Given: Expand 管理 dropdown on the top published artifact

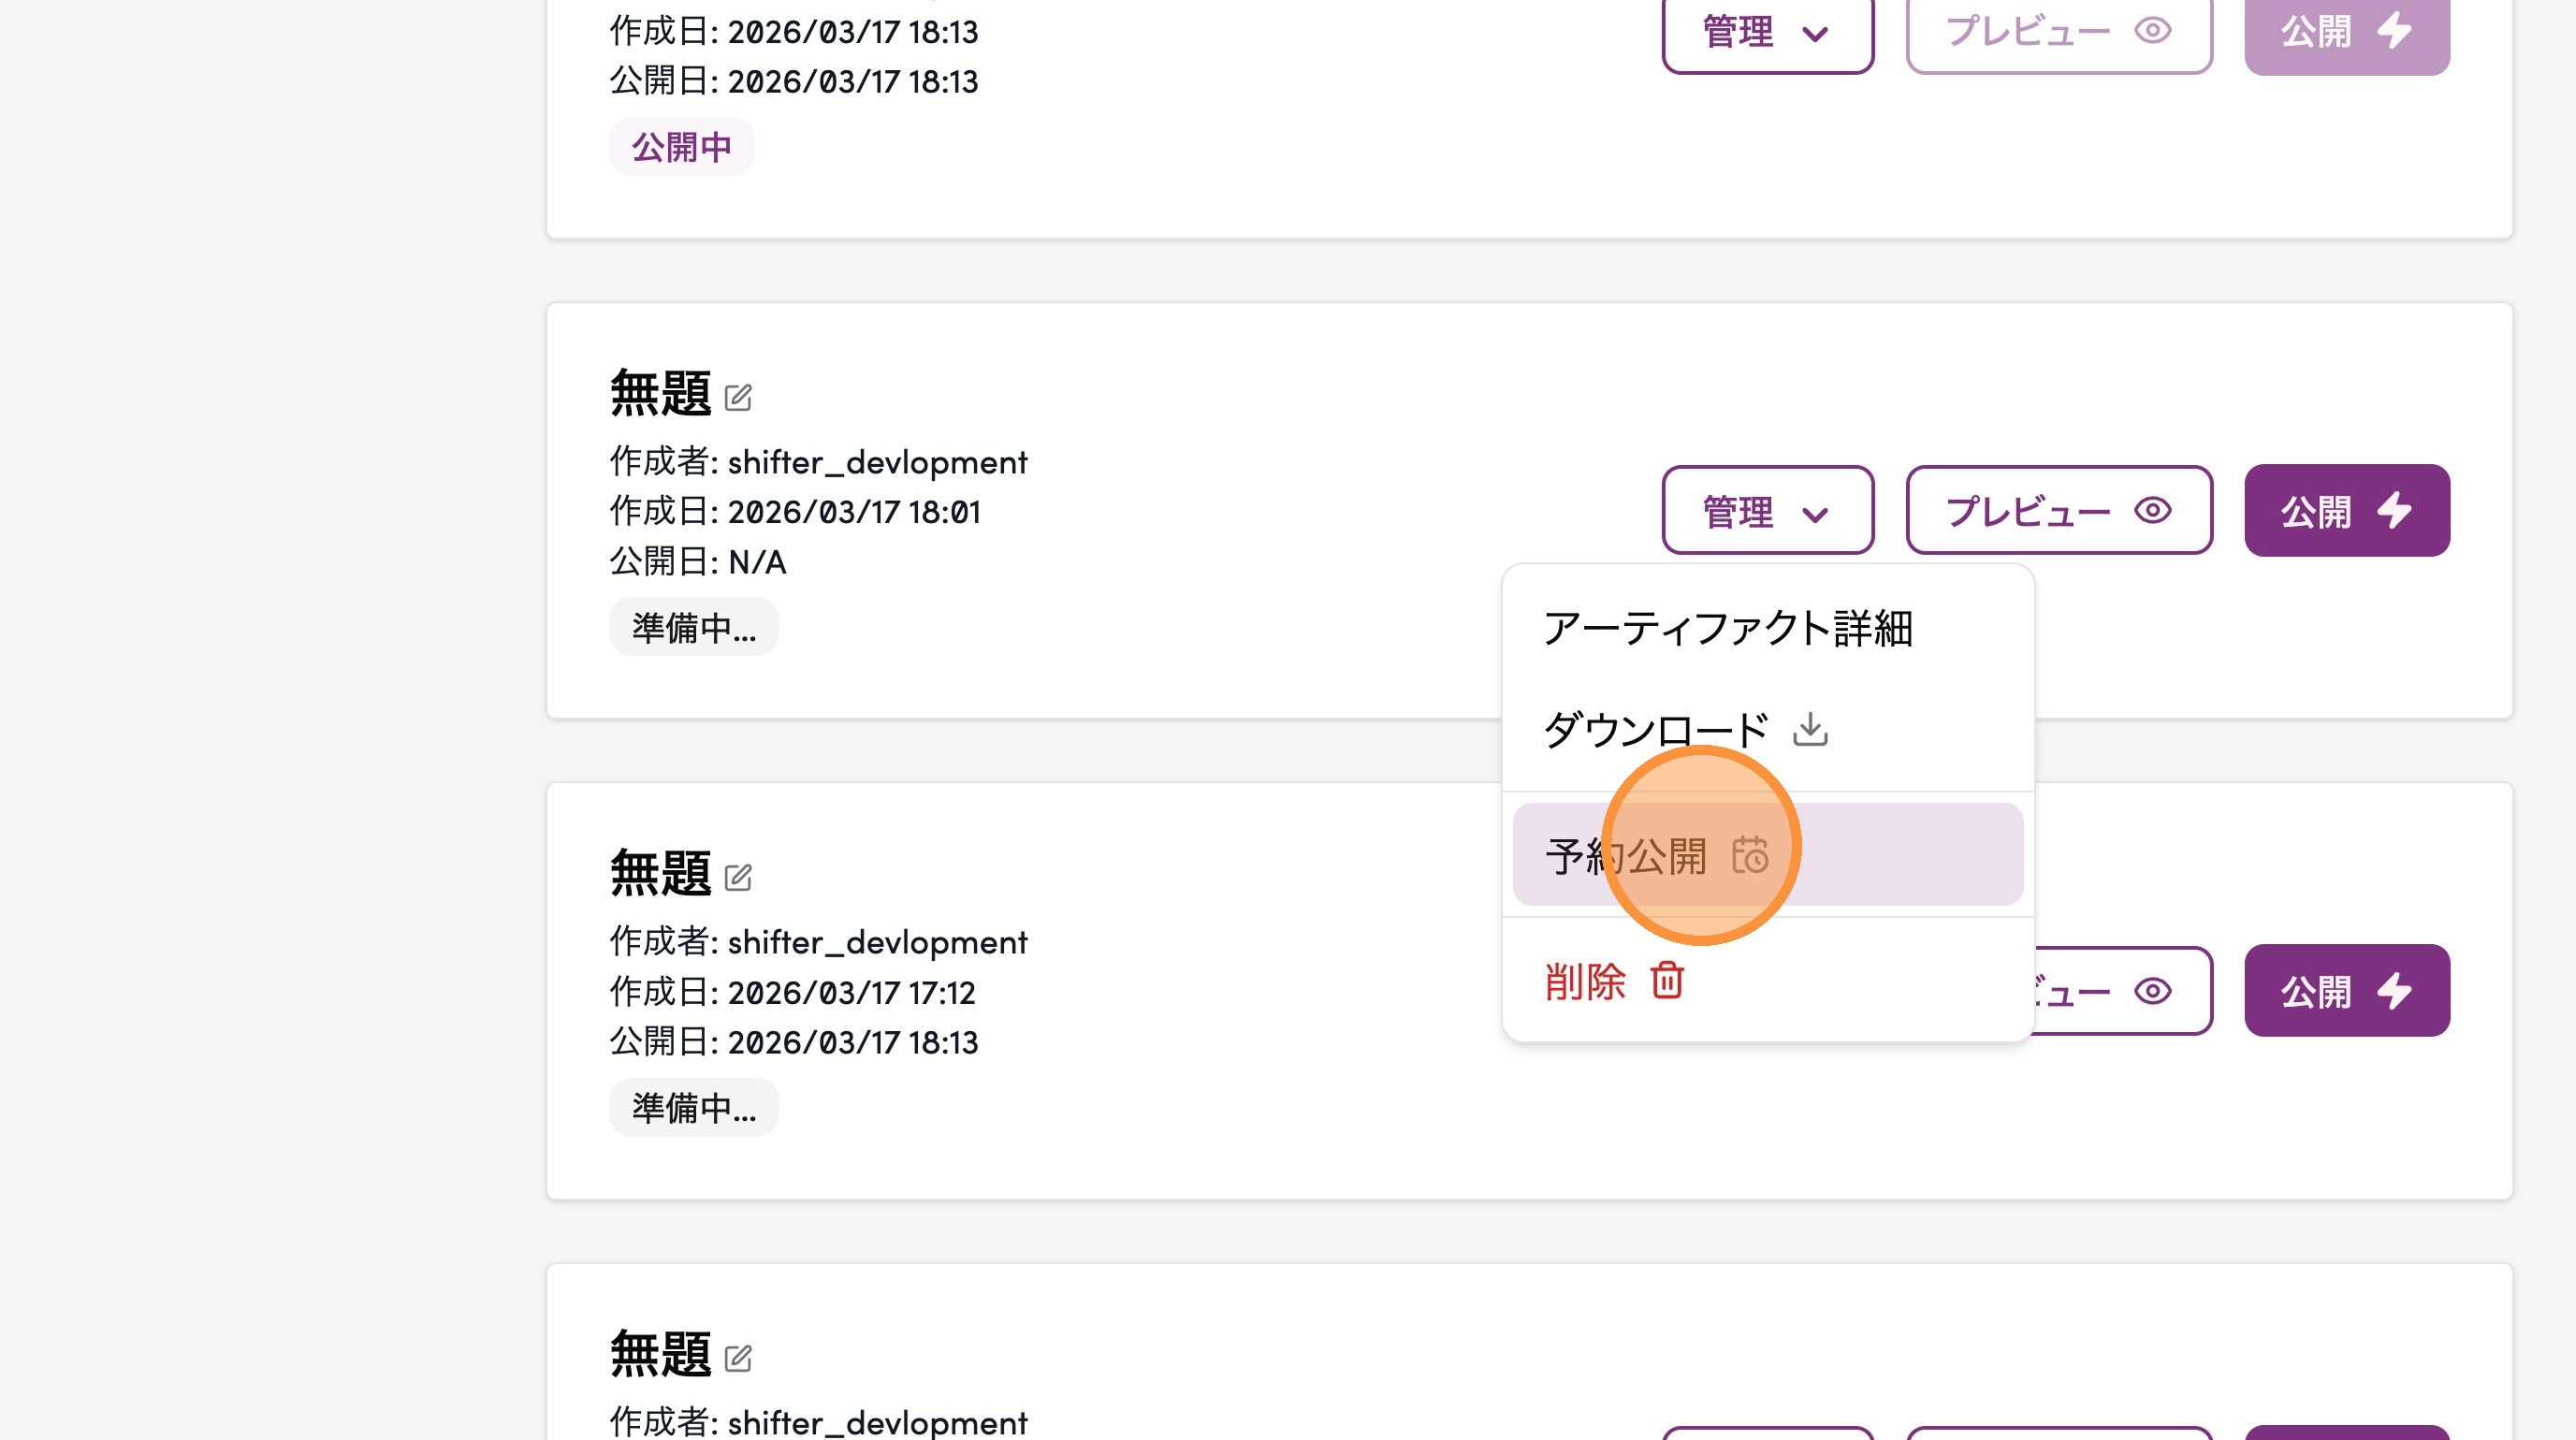Looking at the screenshot, I should pyautogui.click(x=1767, y=32).
